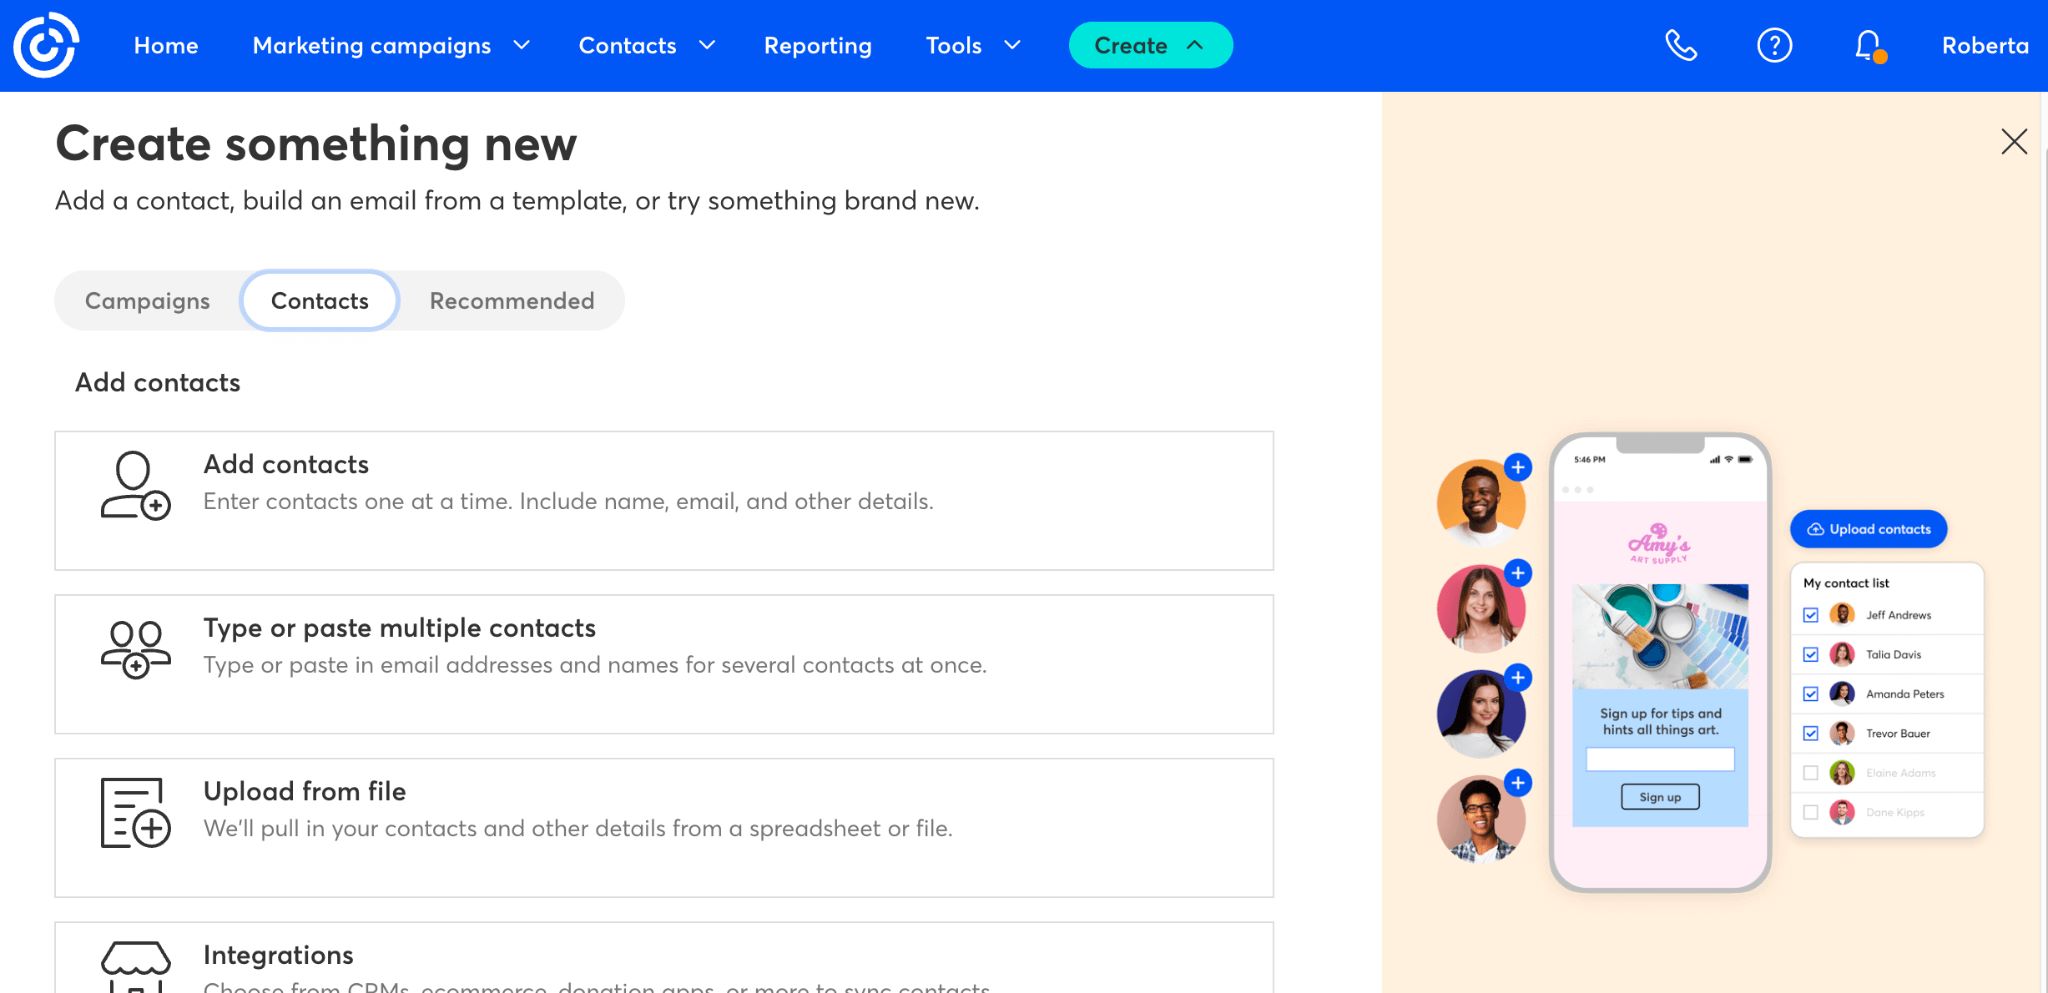Click the Add contacts person icon
This screenshot has width=2048, height=993.
(135, 486)
